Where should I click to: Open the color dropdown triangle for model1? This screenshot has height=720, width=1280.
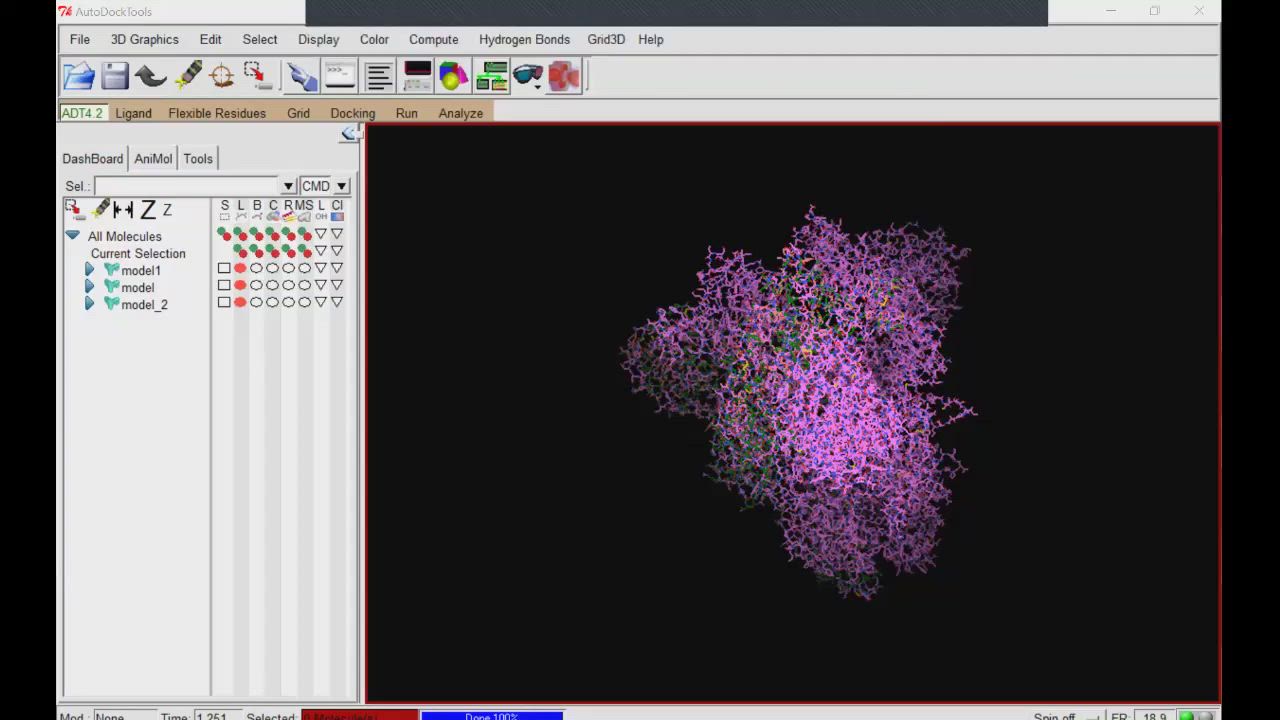[x=337, y=269]
